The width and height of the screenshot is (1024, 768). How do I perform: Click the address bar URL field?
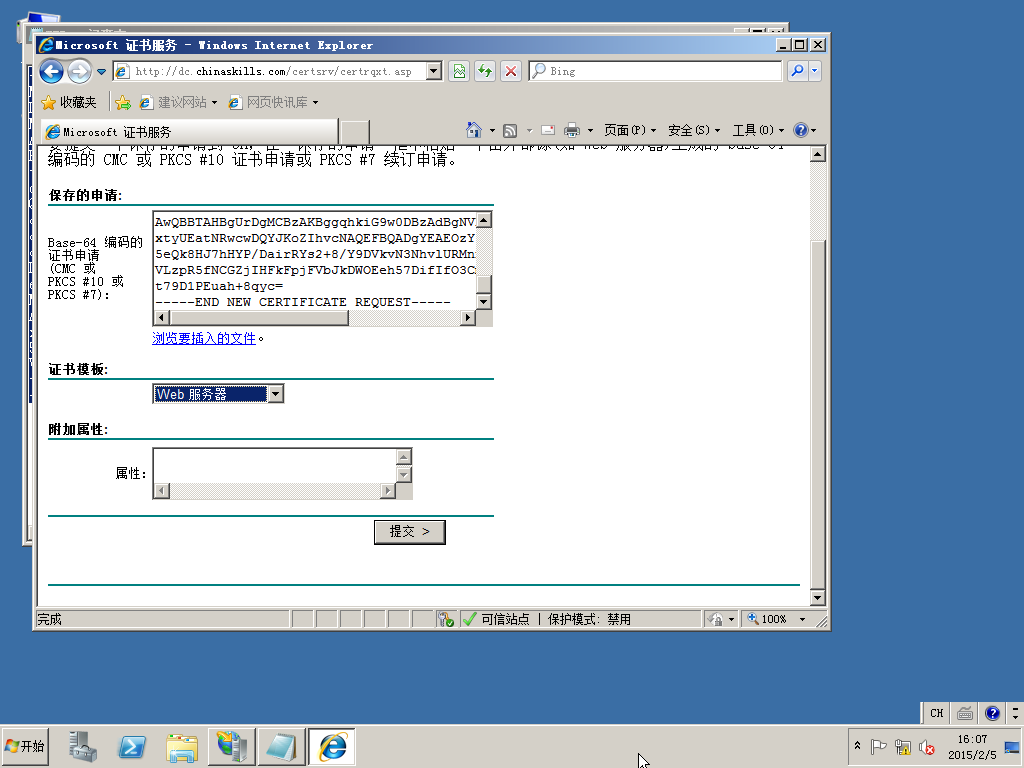point(270,71)
